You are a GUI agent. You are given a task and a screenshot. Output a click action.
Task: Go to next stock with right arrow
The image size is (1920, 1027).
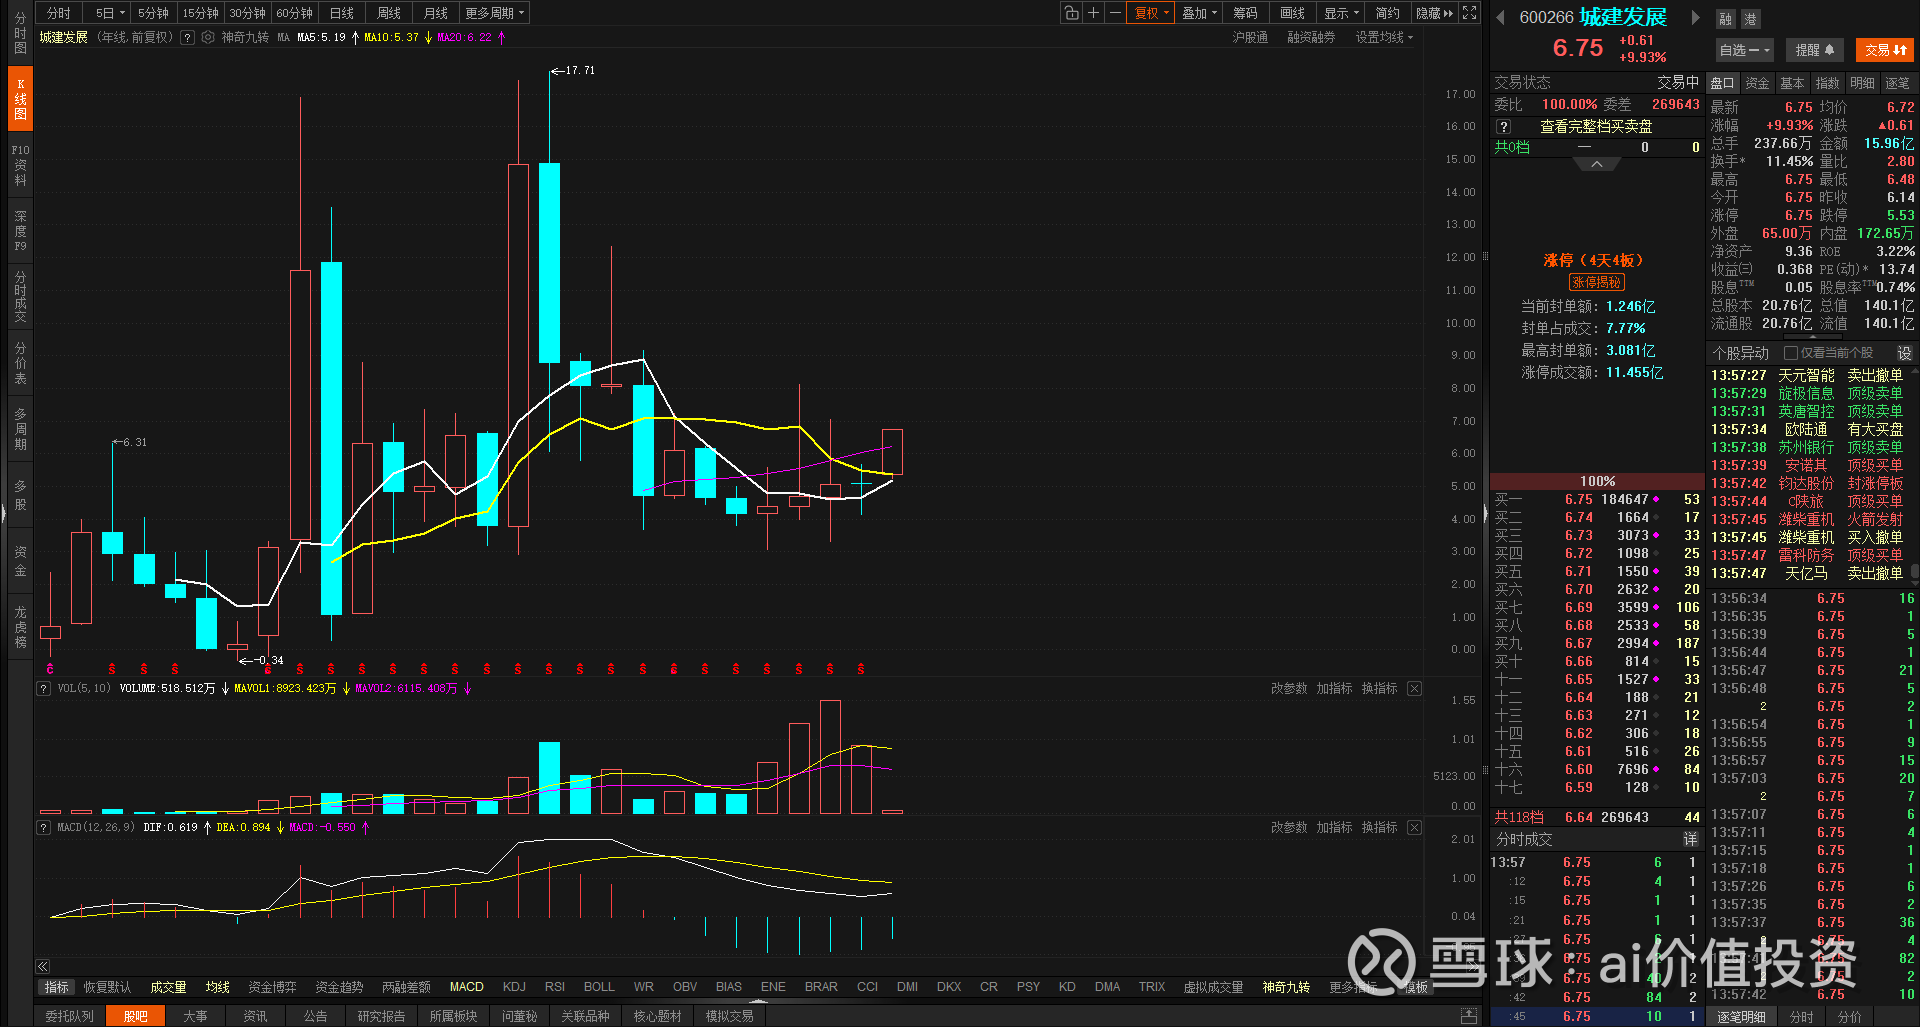click(1695, 17)
